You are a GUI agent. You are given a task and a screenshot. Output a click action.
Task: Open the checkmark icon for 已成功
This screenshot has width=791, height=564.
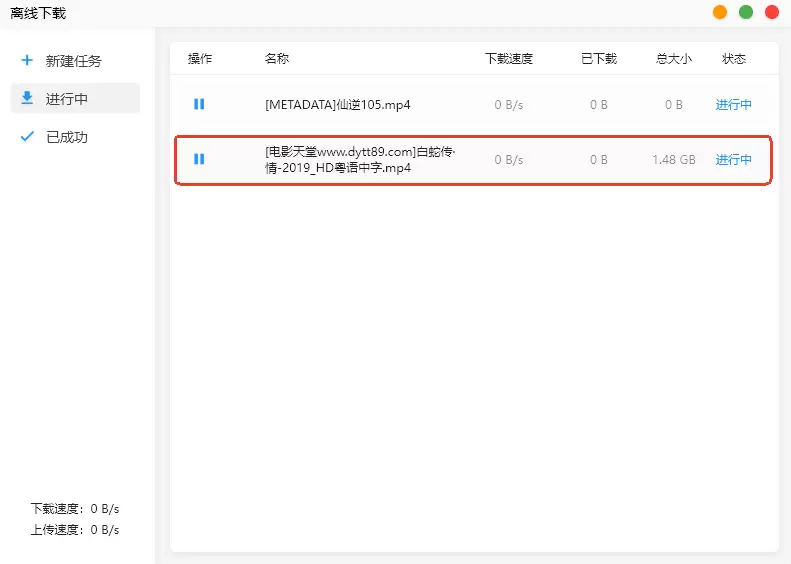click(x=27, y=136)
